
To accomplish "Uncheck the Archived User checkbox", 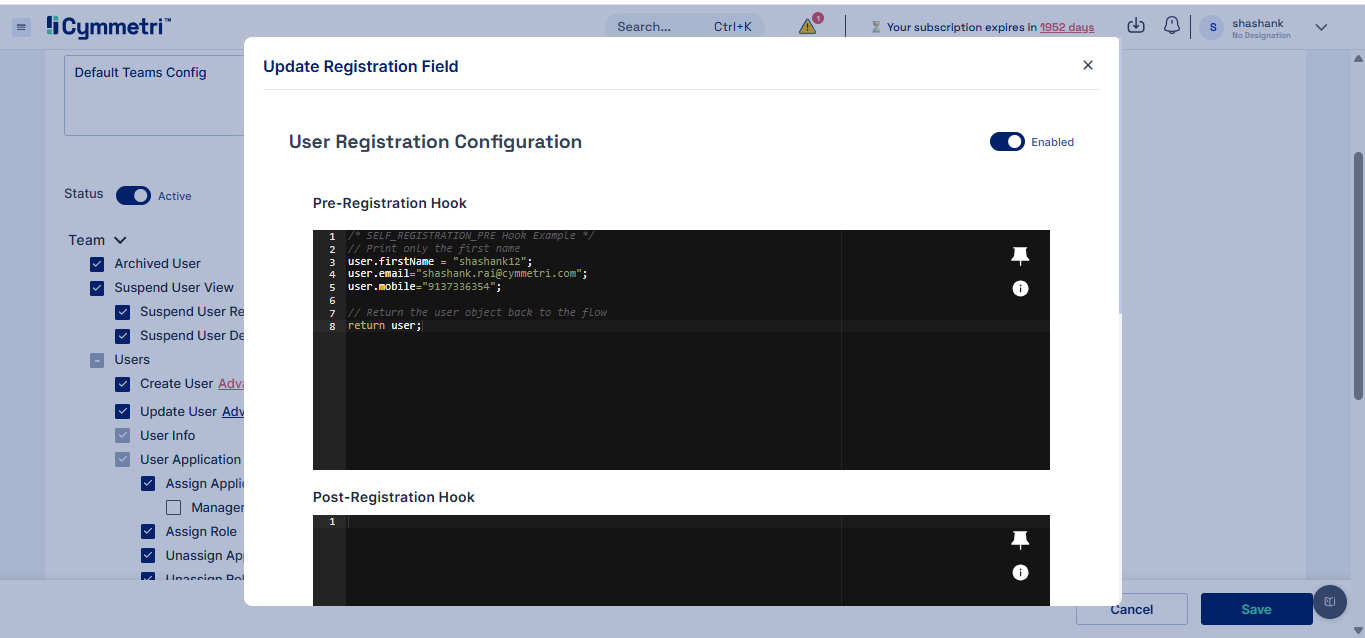I will point(97,264).
